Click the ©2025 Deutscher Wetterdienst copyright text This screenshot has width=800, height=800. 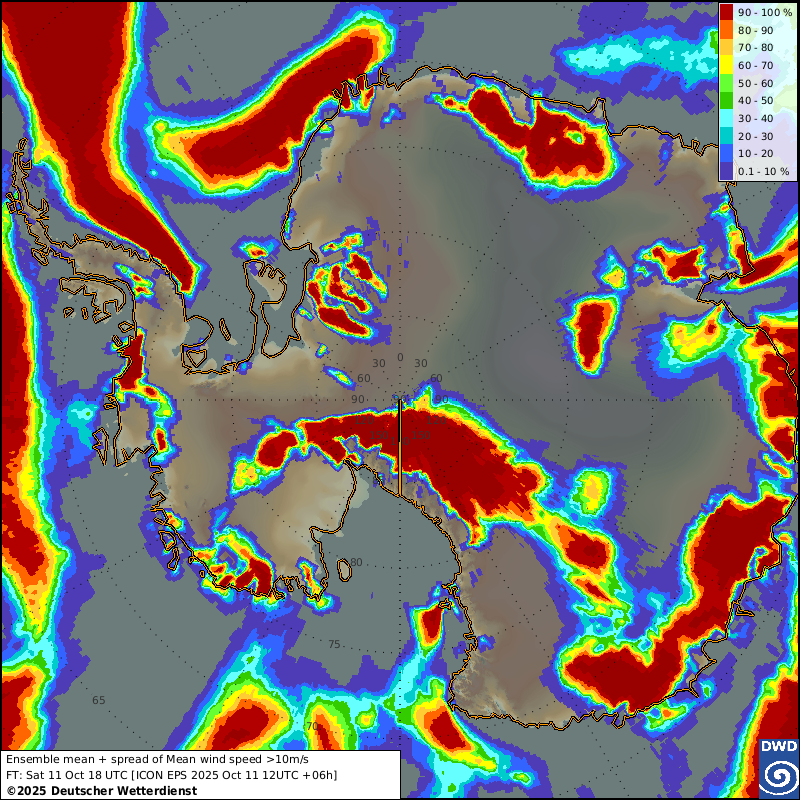(101, 791)
